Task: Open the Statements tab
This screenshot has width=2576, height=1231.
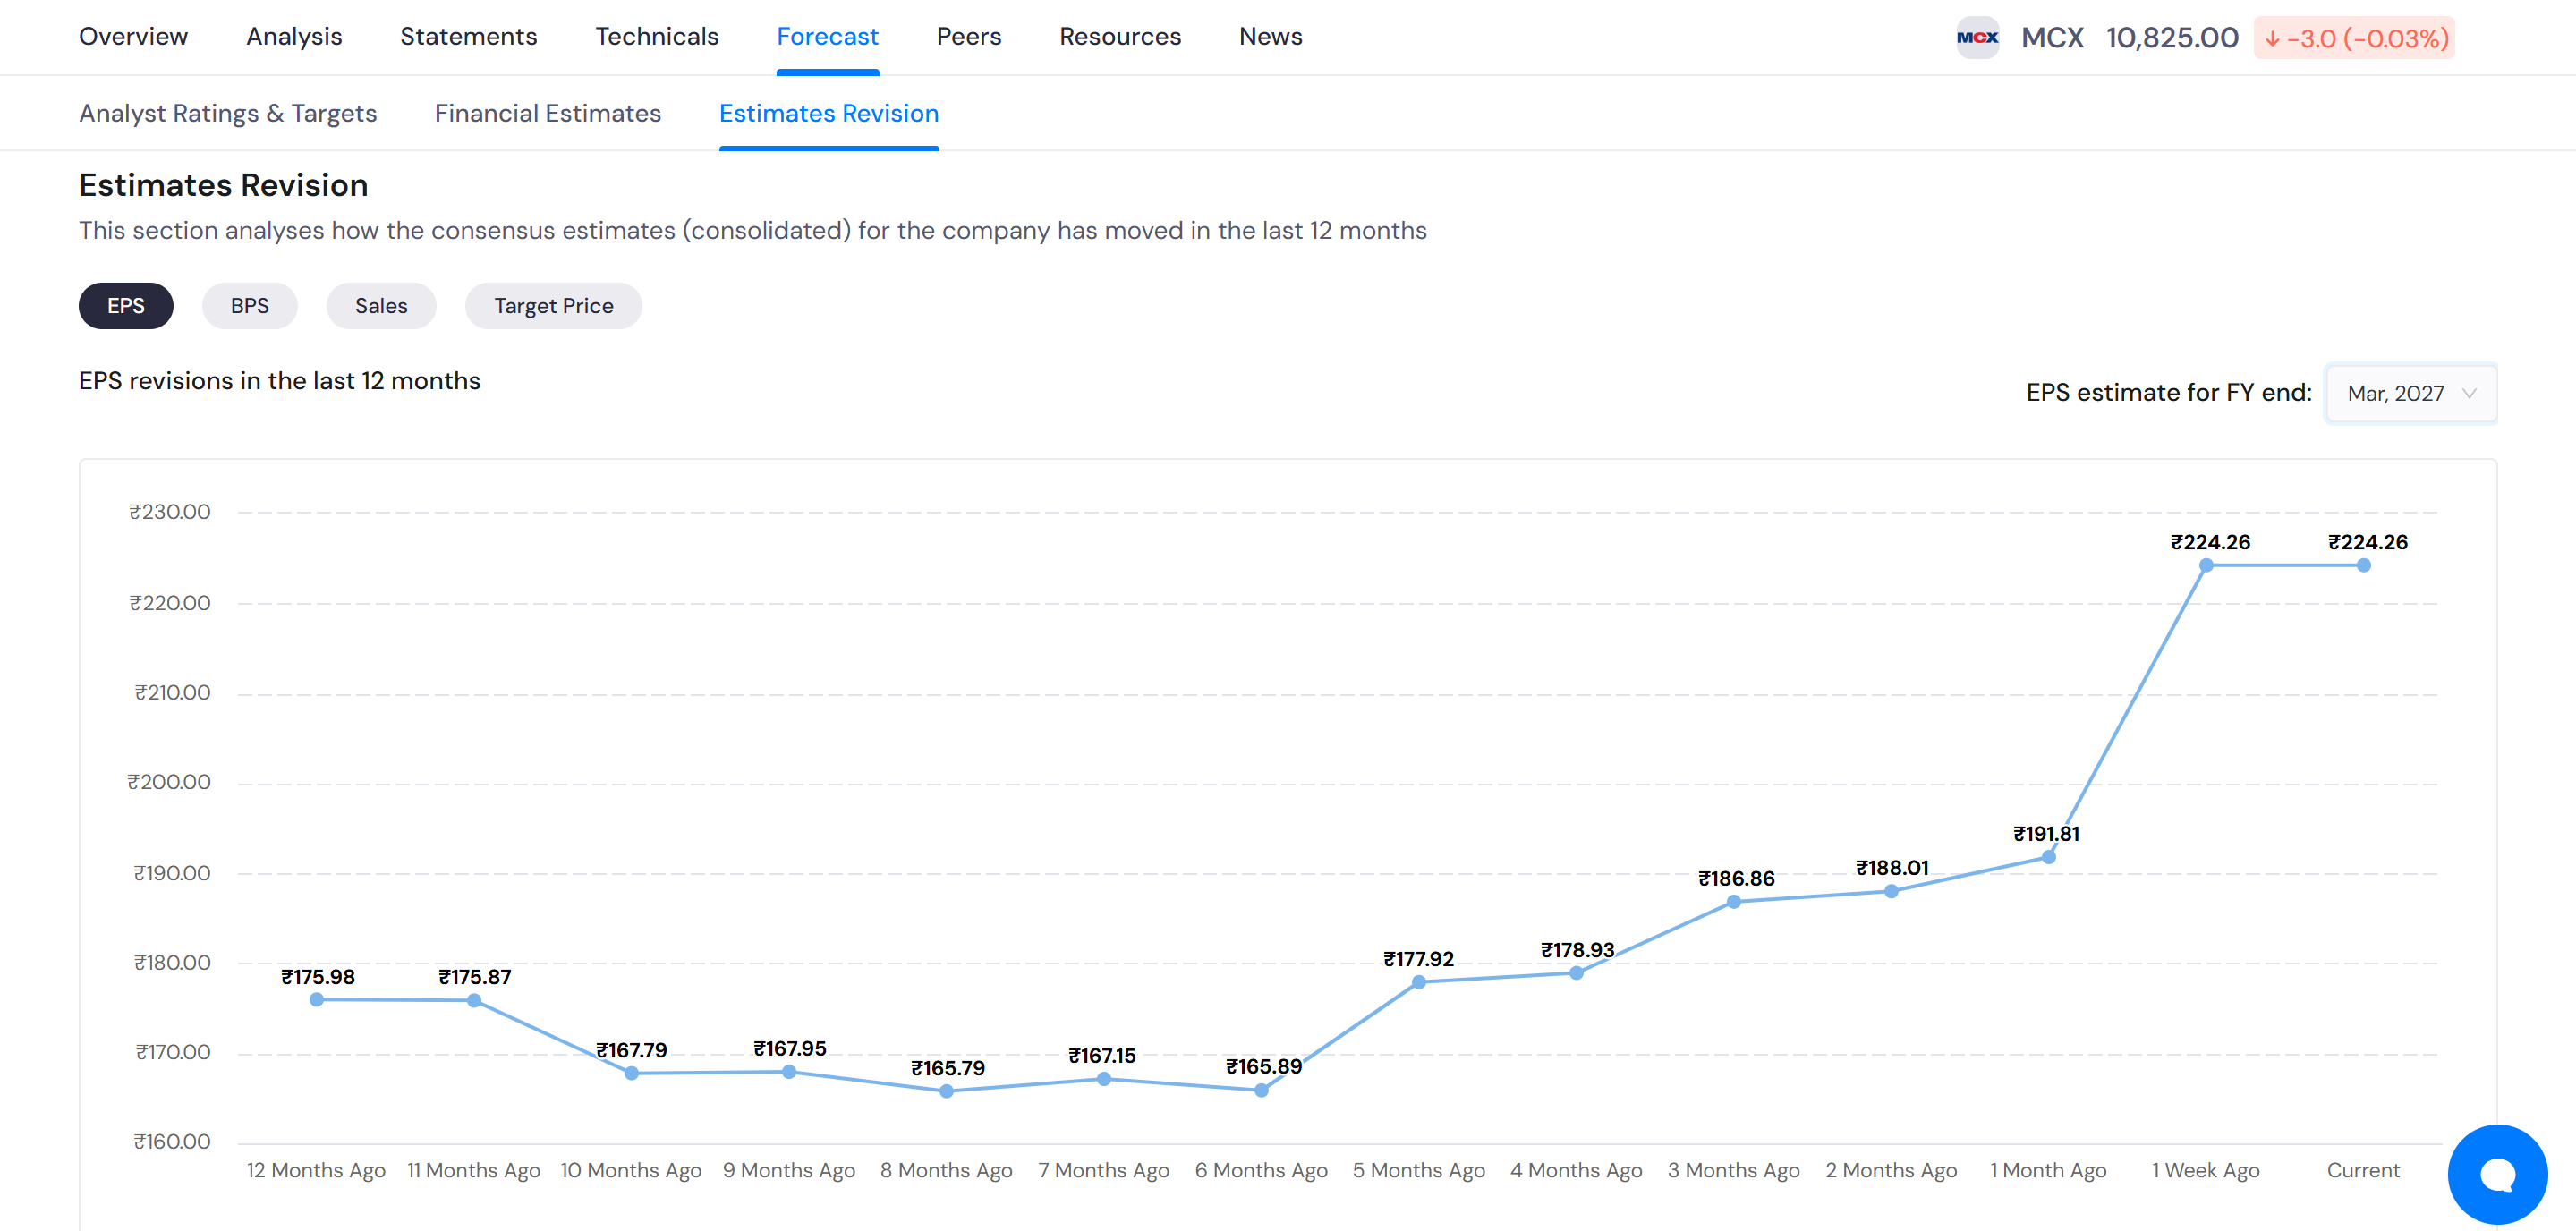Action: pyautogui.click(x=468, y=36)
